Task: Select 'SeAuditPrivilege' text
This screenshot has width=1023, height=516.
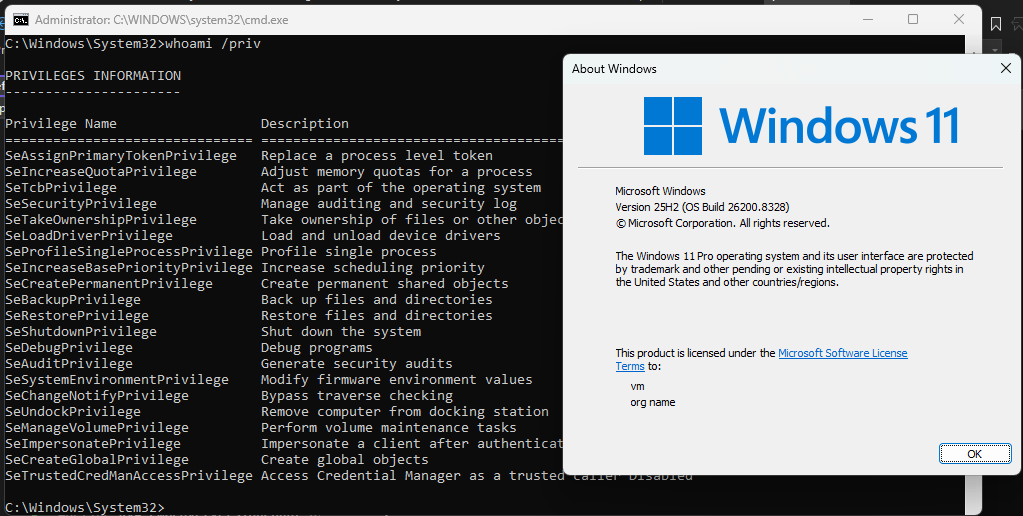Action: click(69, 363)
